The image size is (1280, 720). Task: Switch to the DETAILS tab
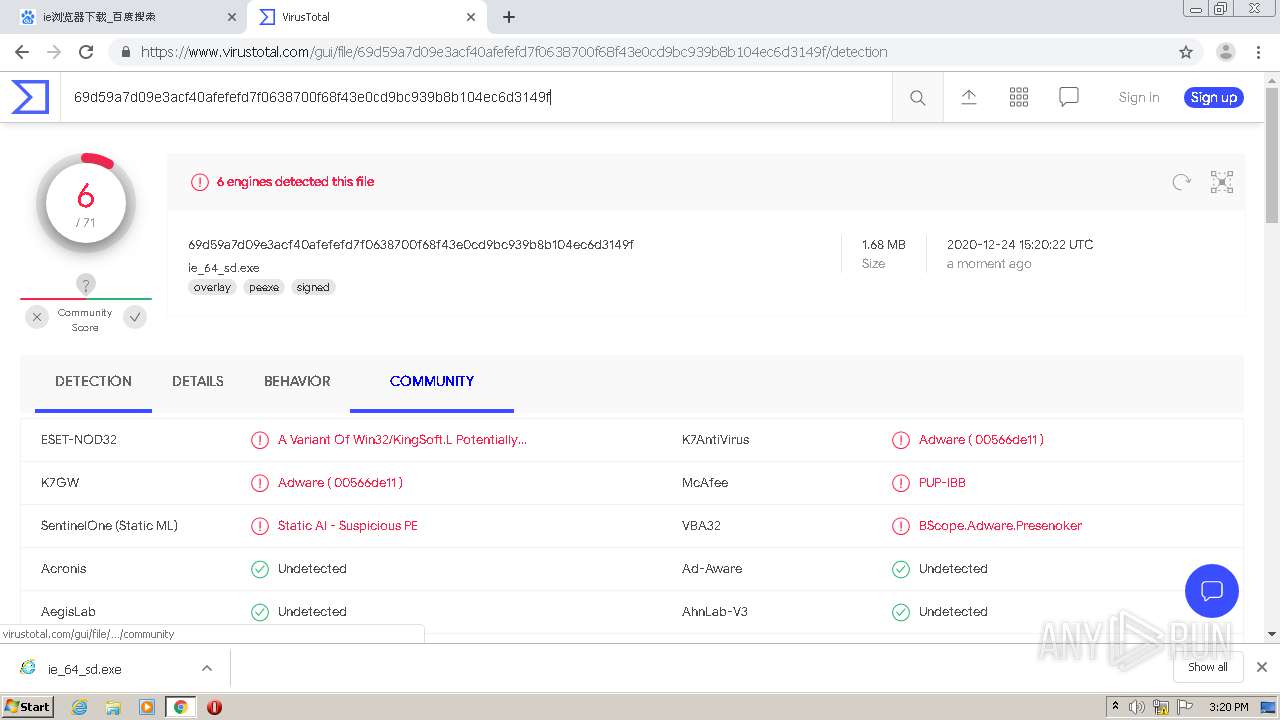point(198,381)
